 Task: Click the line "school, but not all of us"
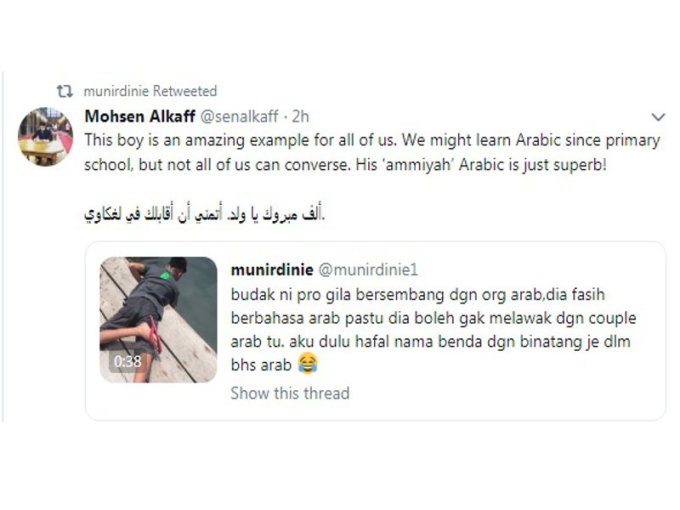345,165
